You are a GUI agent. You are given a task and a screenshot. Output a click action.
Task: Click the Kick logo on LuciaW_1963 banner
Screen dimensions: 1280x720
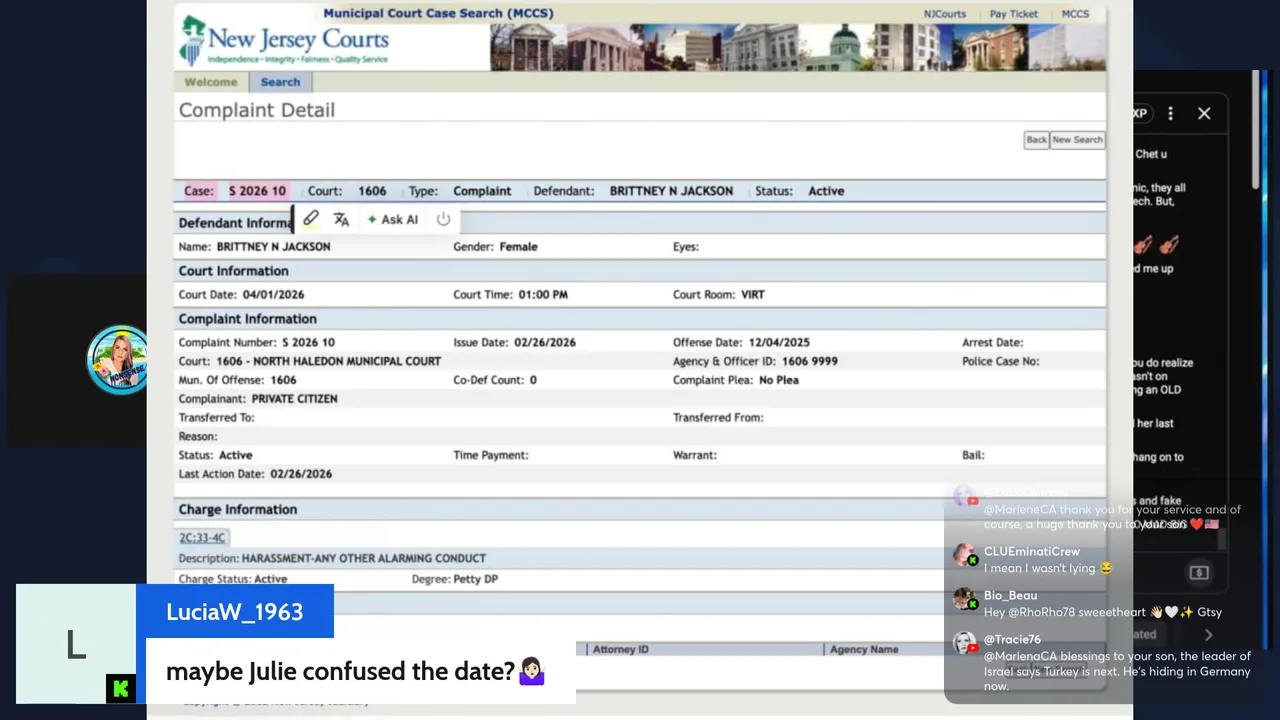[121, 688]
